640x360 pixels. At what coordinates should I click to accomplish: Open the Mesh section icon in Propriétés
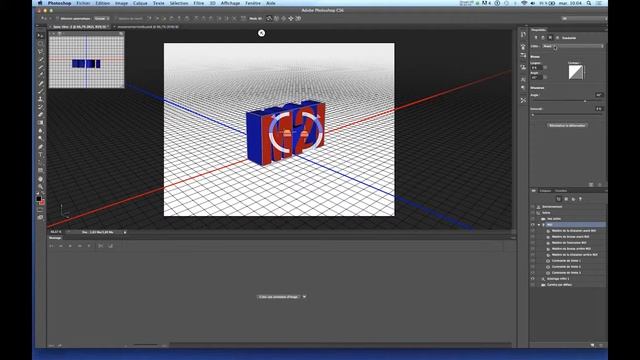click(536, 38)
